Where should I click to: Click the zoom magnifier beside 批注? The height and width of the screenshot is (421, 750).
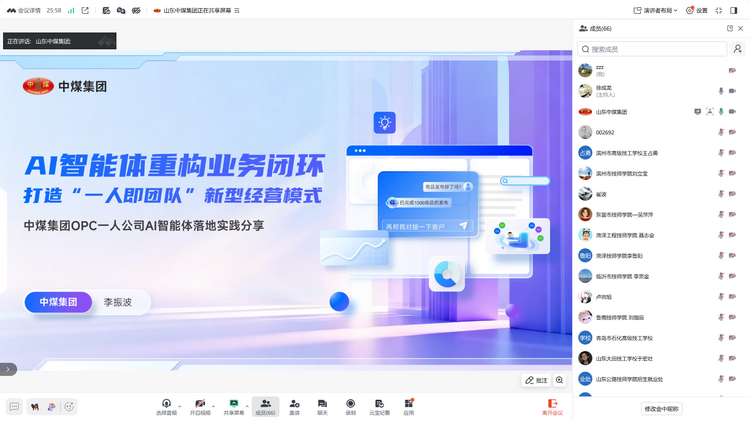tap(559, 380)
